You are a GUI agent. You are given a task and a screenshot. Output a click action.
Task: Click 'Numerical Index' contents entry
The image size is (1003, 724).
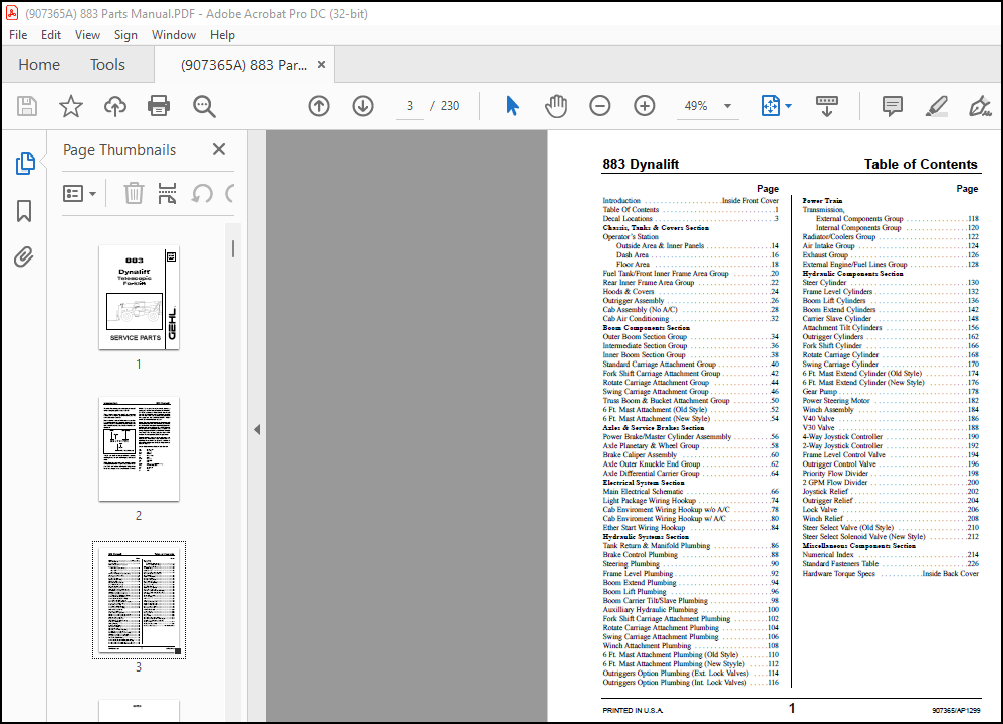pos(890,555)
